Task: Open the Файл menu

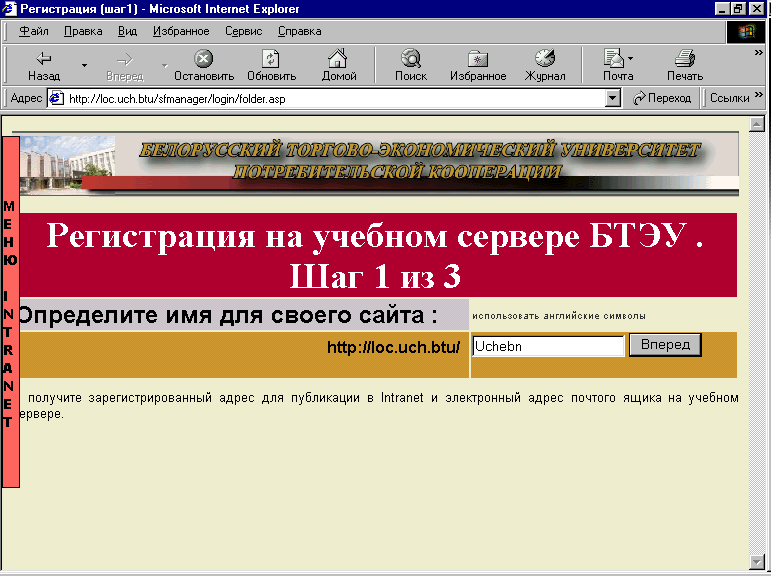Action: coord(33,31)
